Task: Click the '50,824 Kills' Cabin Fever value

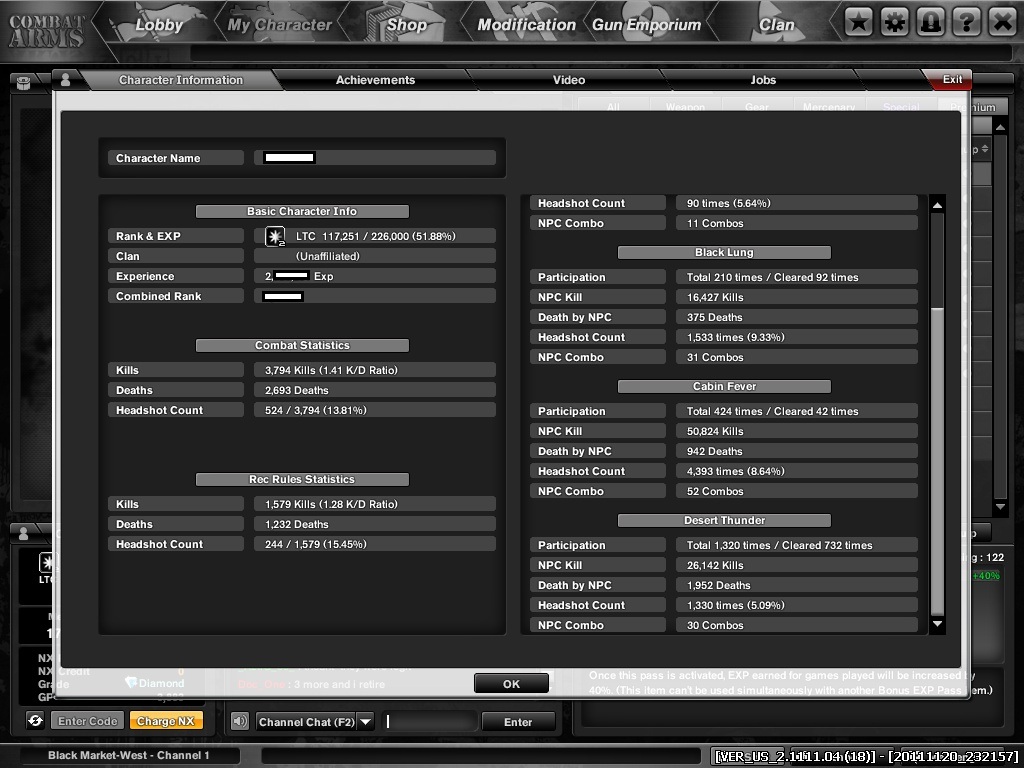Action: 715,431
